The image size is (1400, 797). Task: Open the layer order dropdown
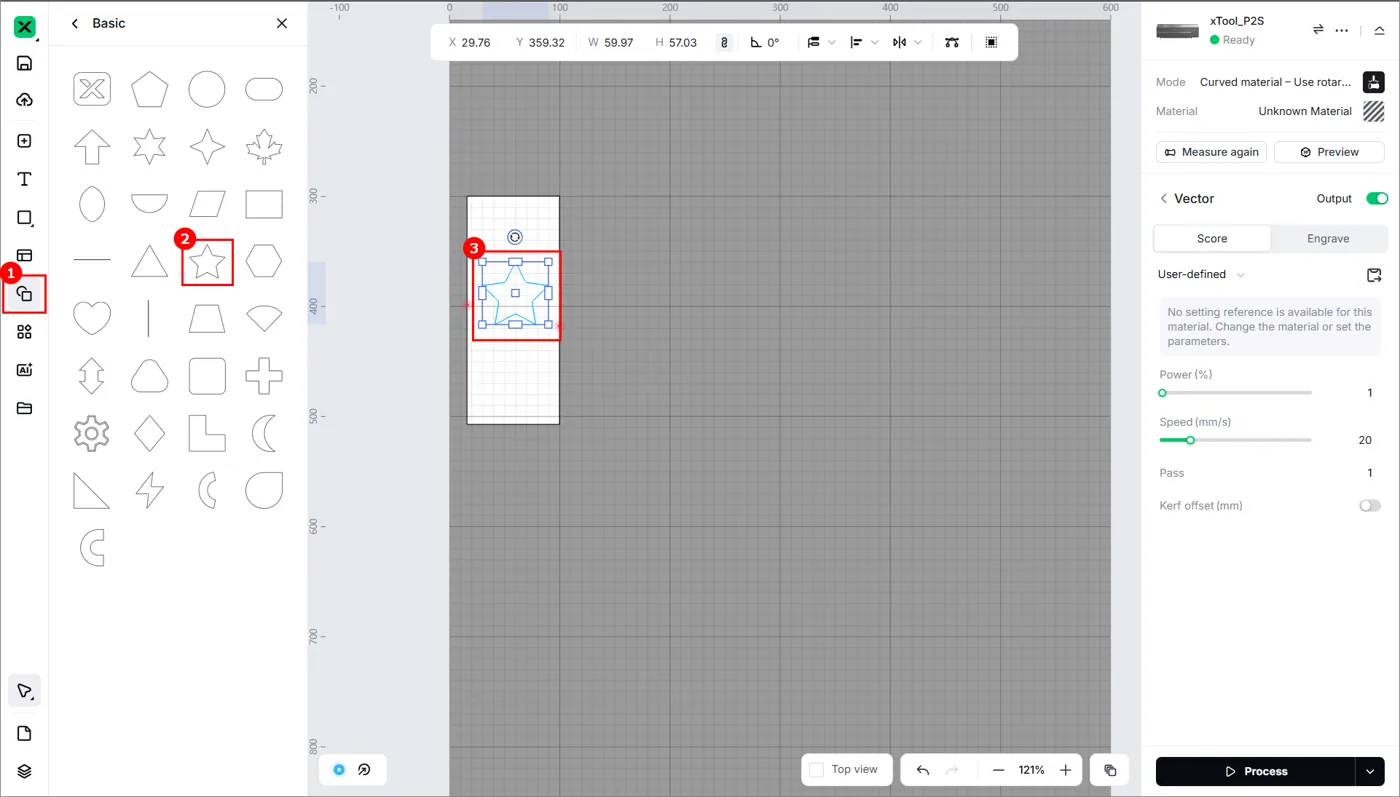point(821,42)
